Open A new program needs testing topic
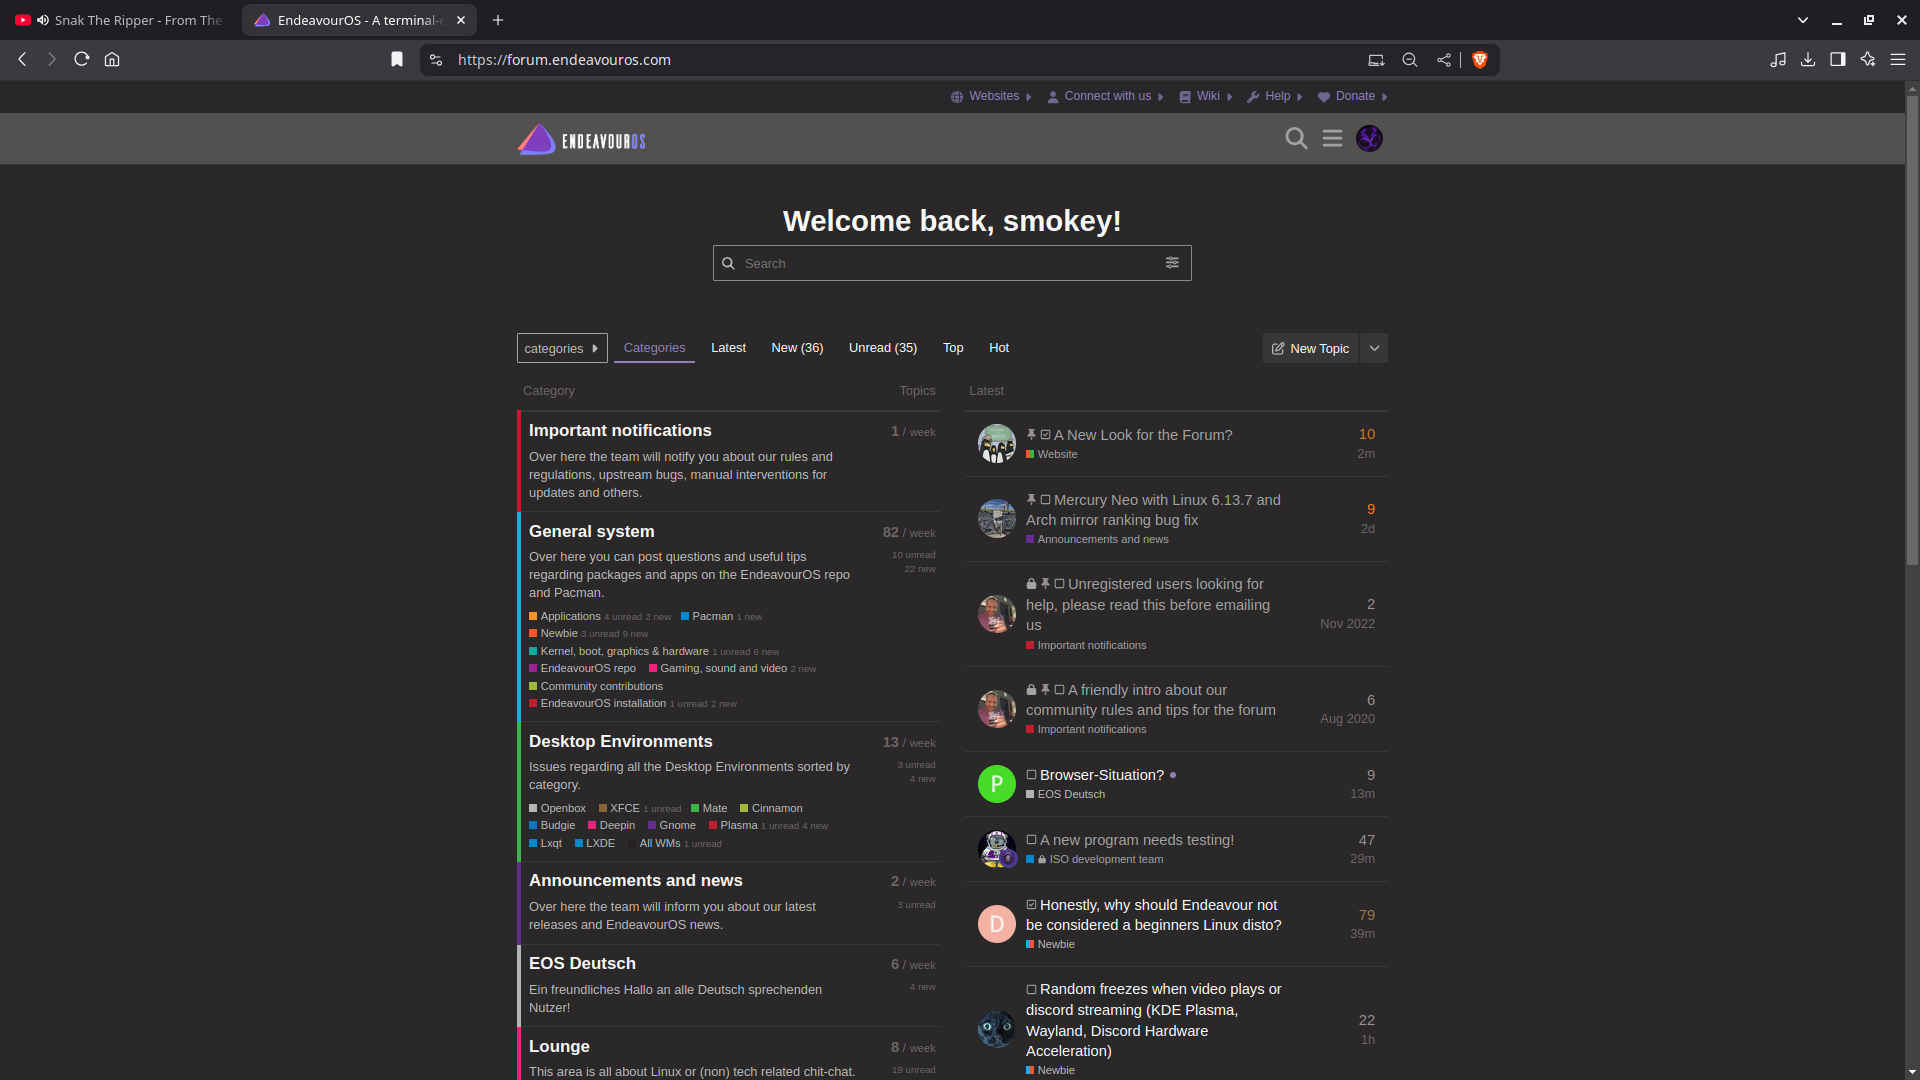This screenshot has width=1920, height=1080. click(1137, 840)
